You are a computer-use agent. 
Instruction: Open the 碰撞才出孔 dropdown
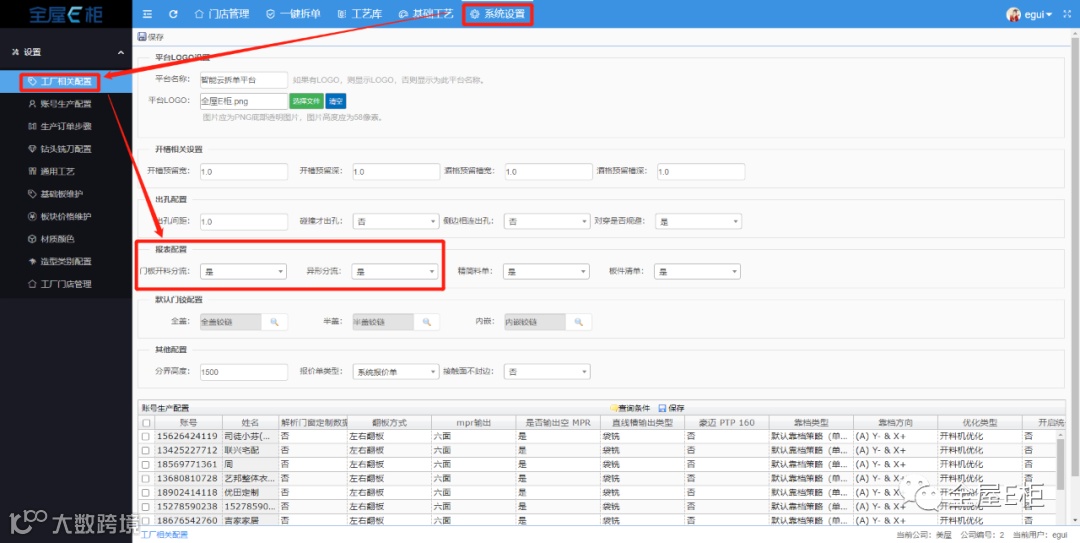click(395, 221)
